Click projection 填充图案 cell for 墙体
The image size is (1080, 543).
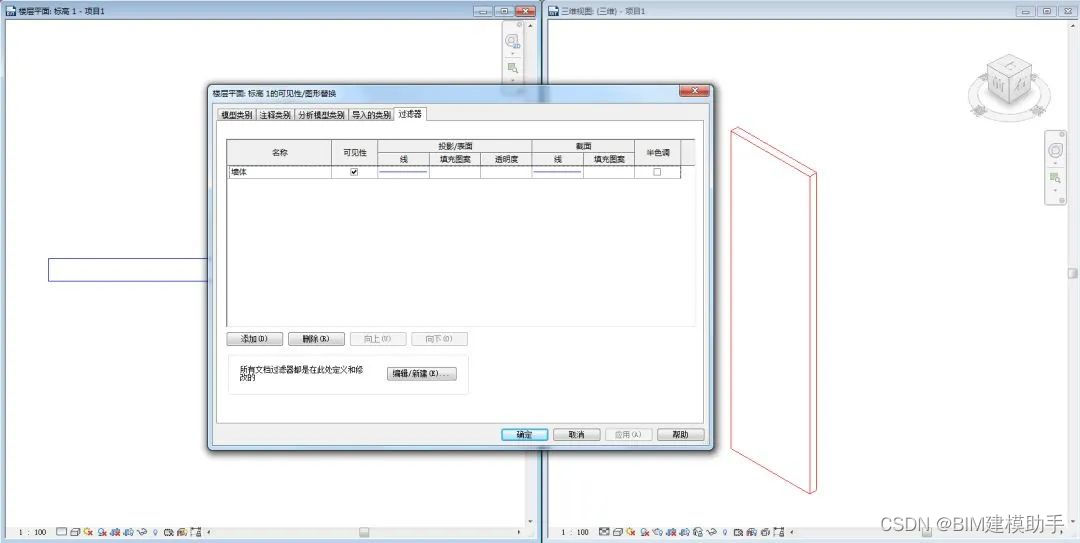click(x=455, y=172)
